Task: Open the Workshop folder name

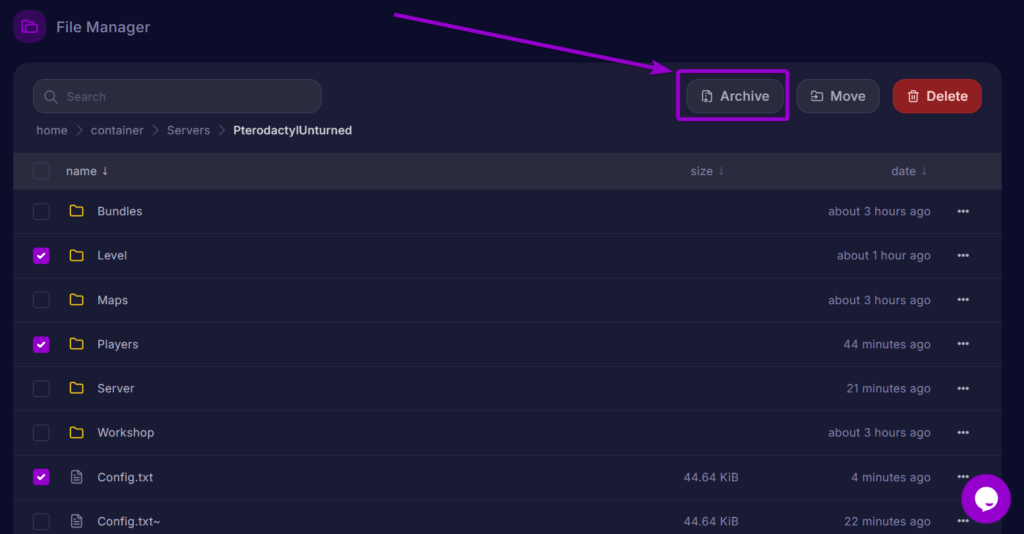Action: [x=125, y=432]
